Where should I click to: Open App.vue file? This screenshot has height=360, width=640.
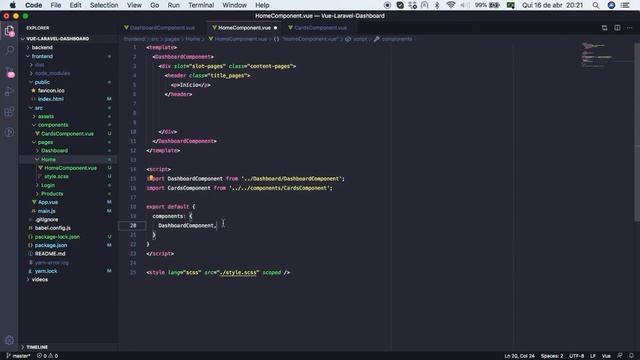(x=48, y=202)
